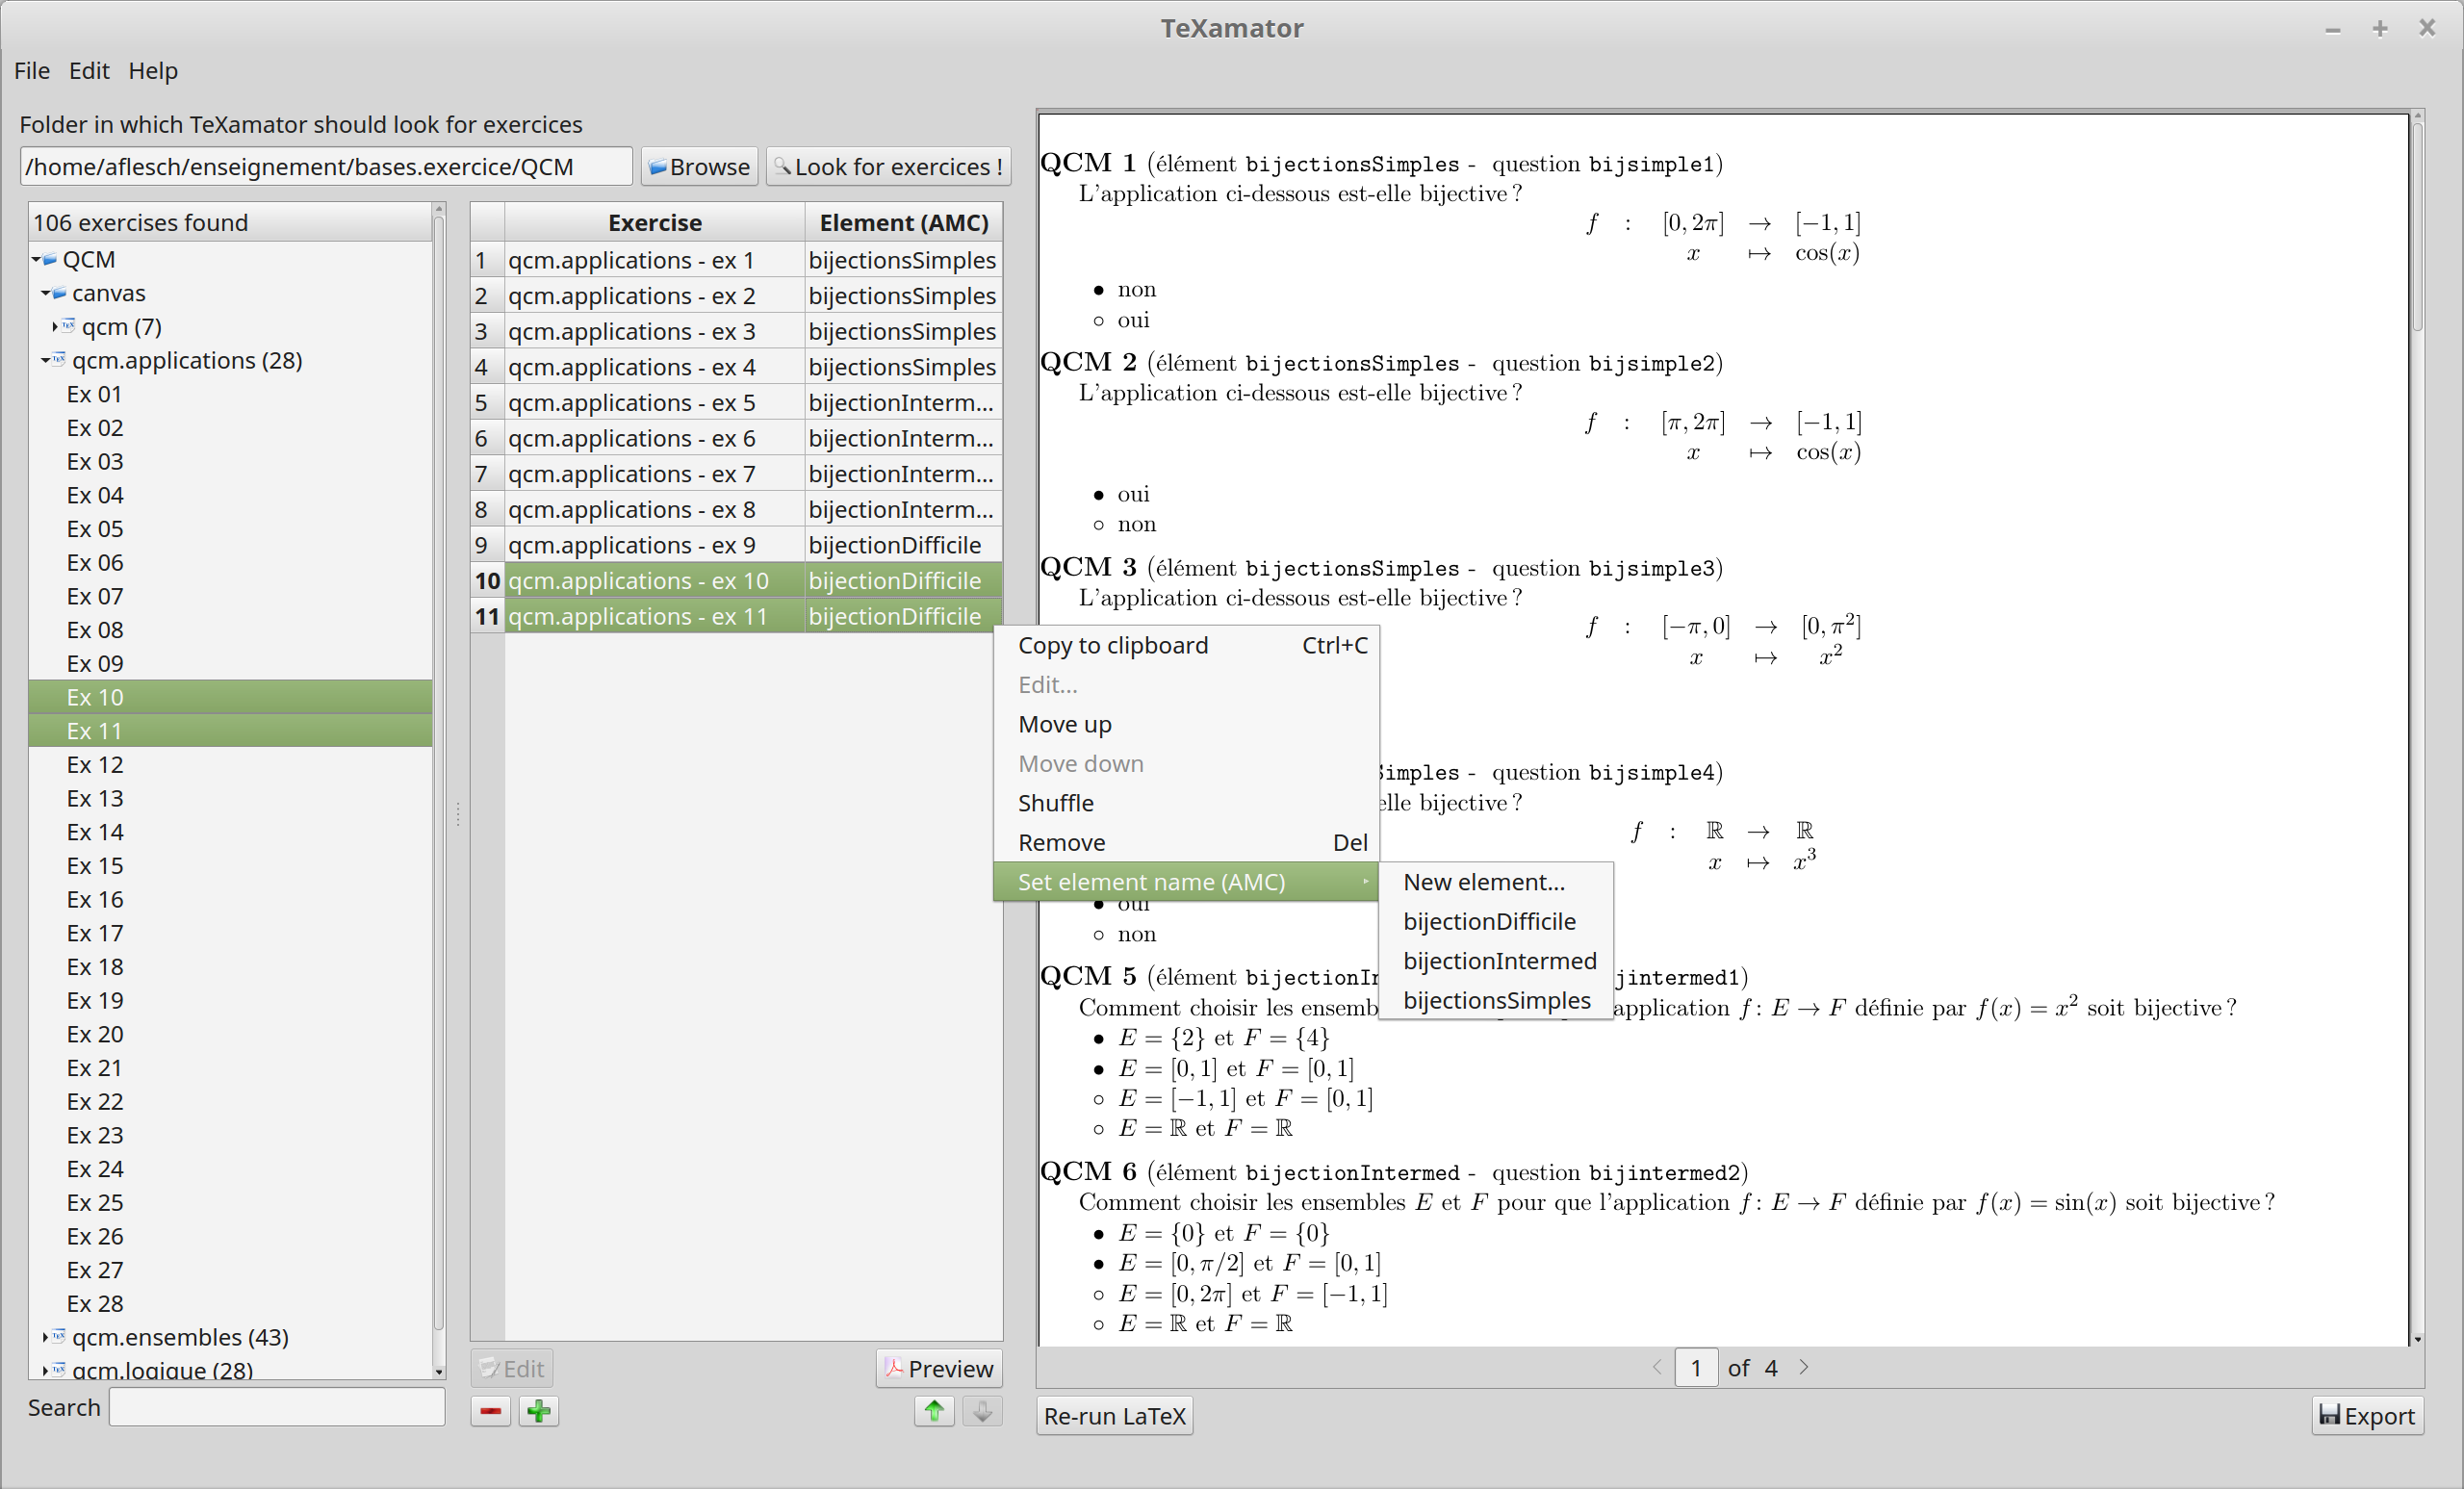The height and width of the screenshot is (1489, 2464).
Task: Maximize the TeXamator window
Action: tap(2379, 29)
